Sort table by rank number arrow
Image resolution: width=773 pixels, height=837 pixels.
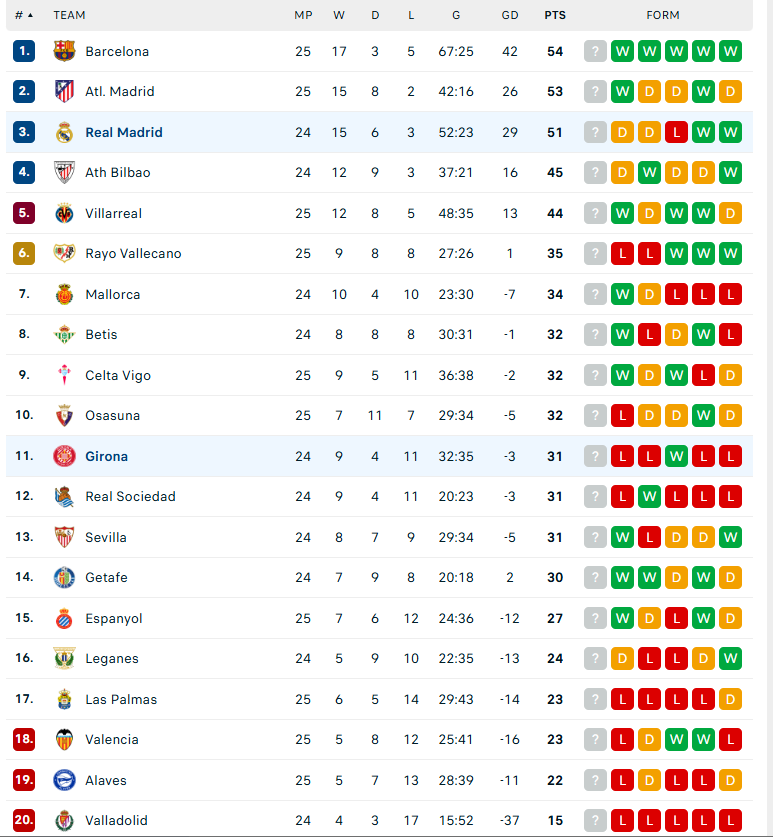30,15
